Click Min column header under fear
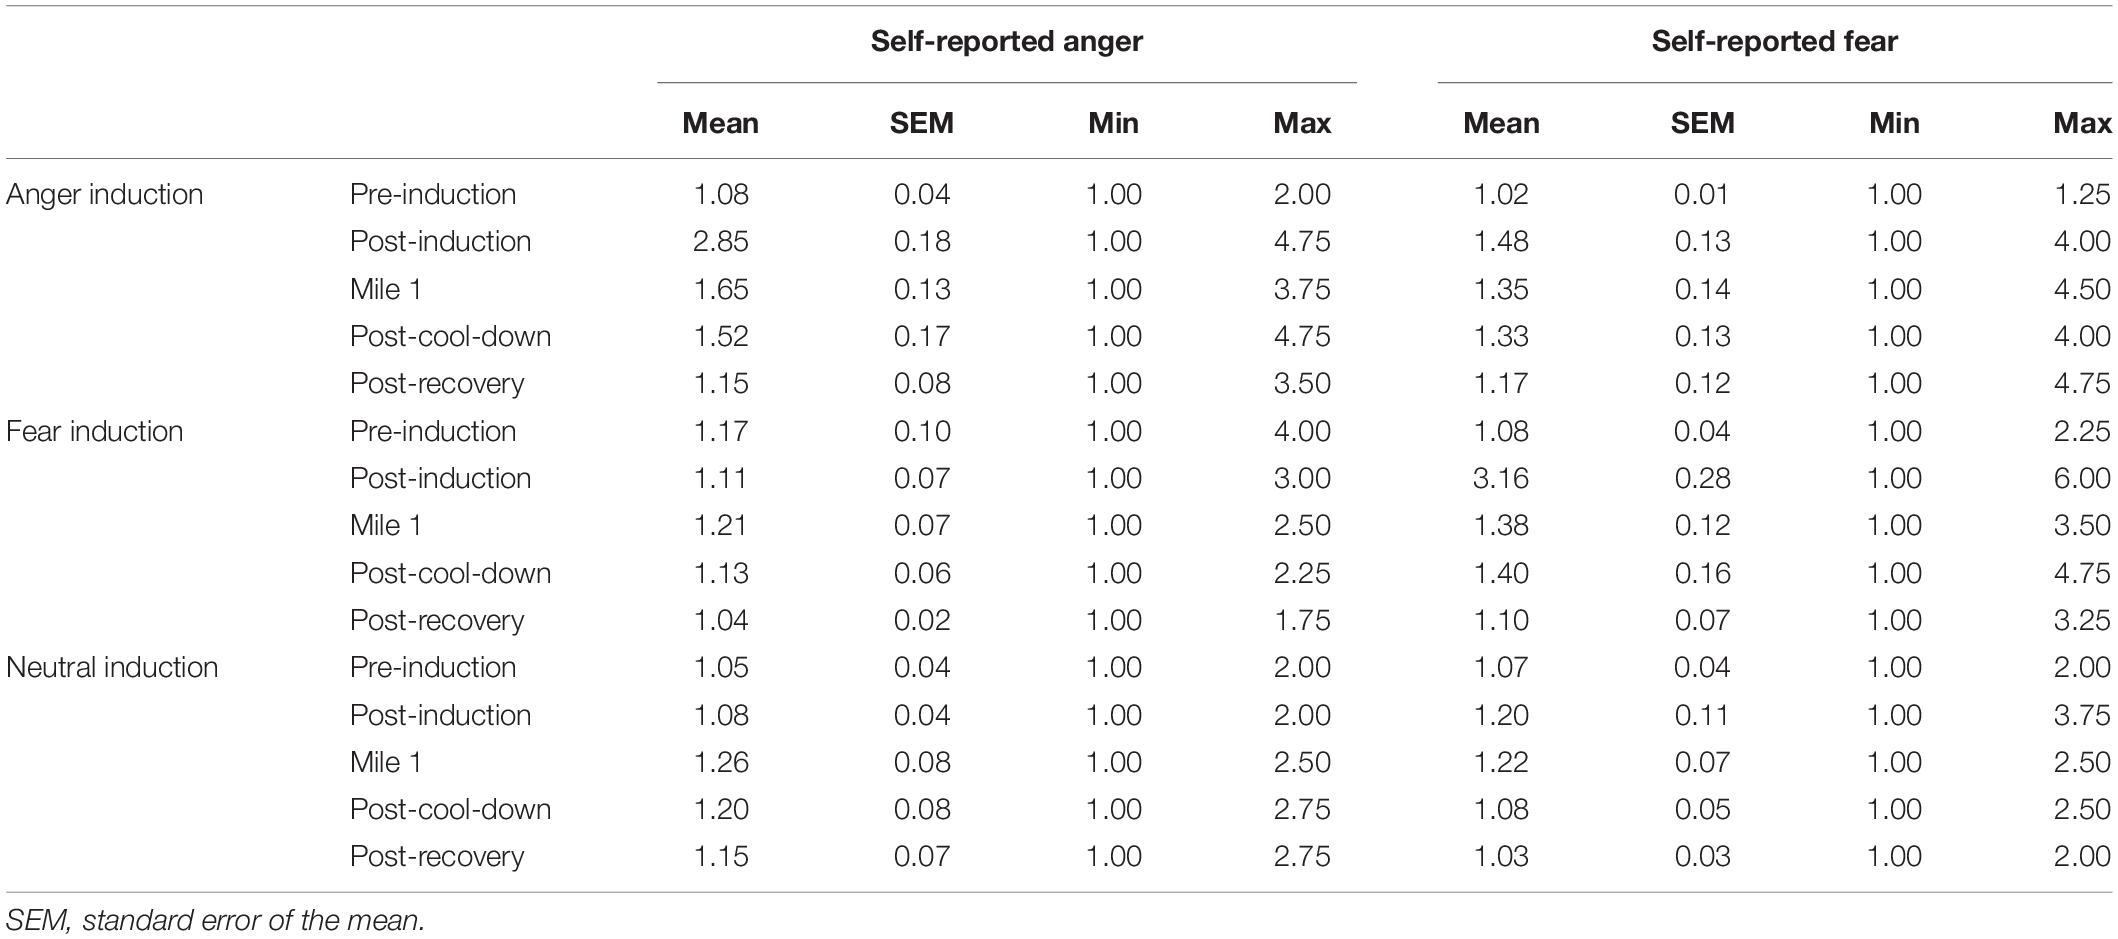The image size is (2118, 939). [x=1894, y=123]
